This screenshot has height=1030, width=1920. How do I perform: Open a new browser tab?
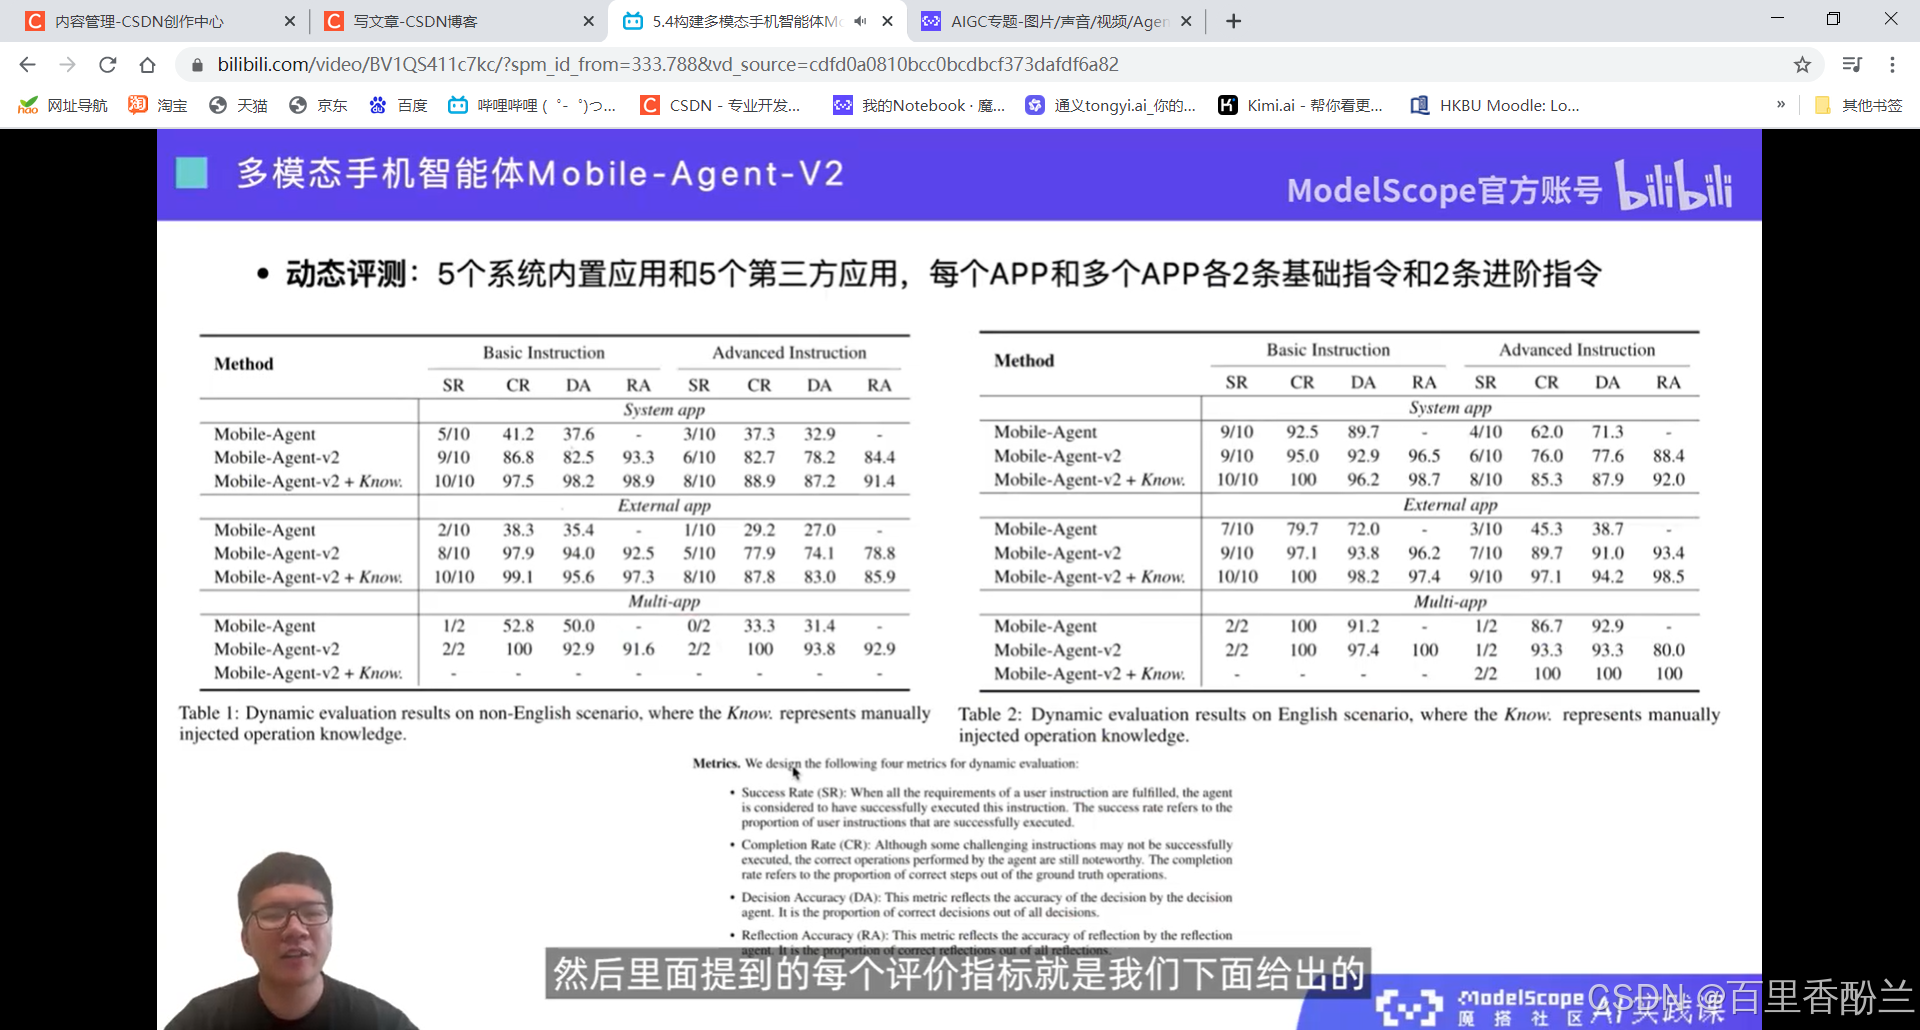1234,21
